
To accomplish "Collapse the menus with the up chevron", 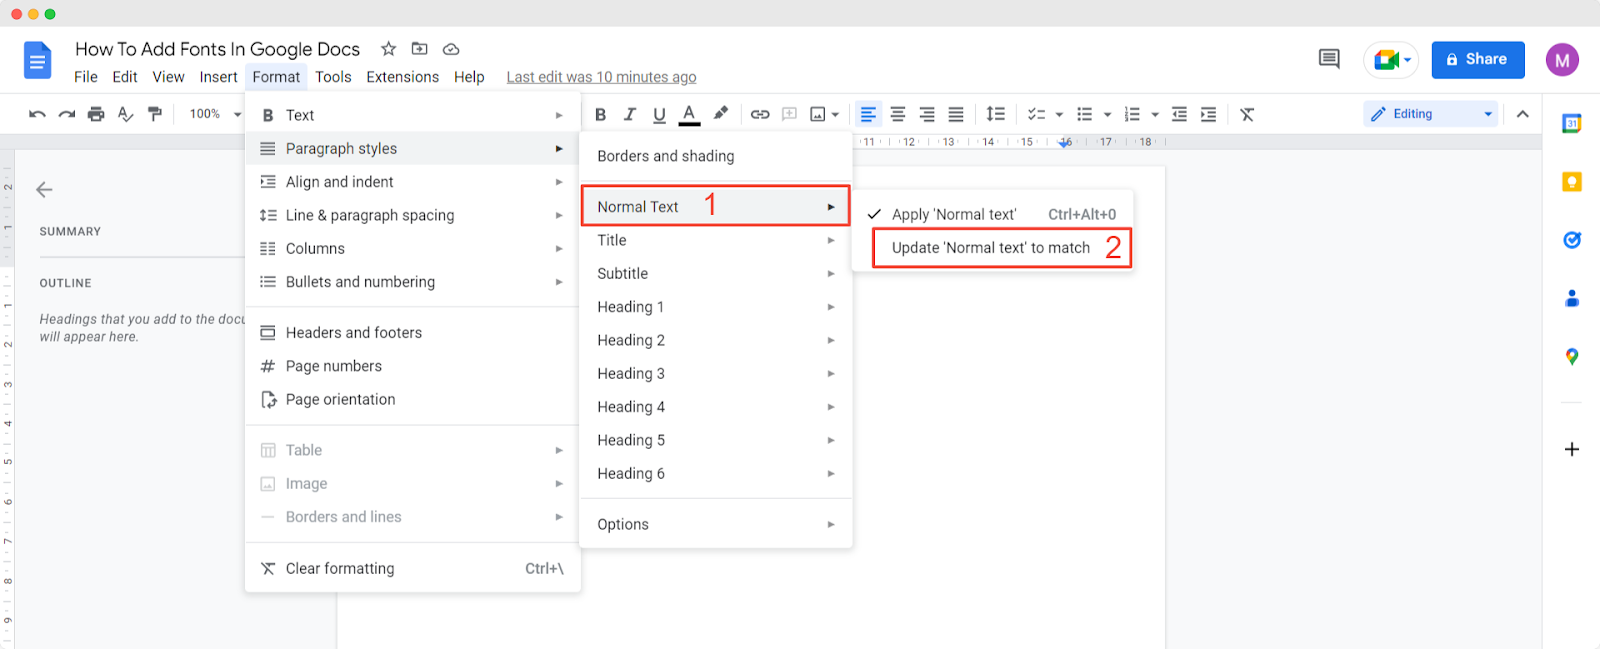I will (1523, 114).
